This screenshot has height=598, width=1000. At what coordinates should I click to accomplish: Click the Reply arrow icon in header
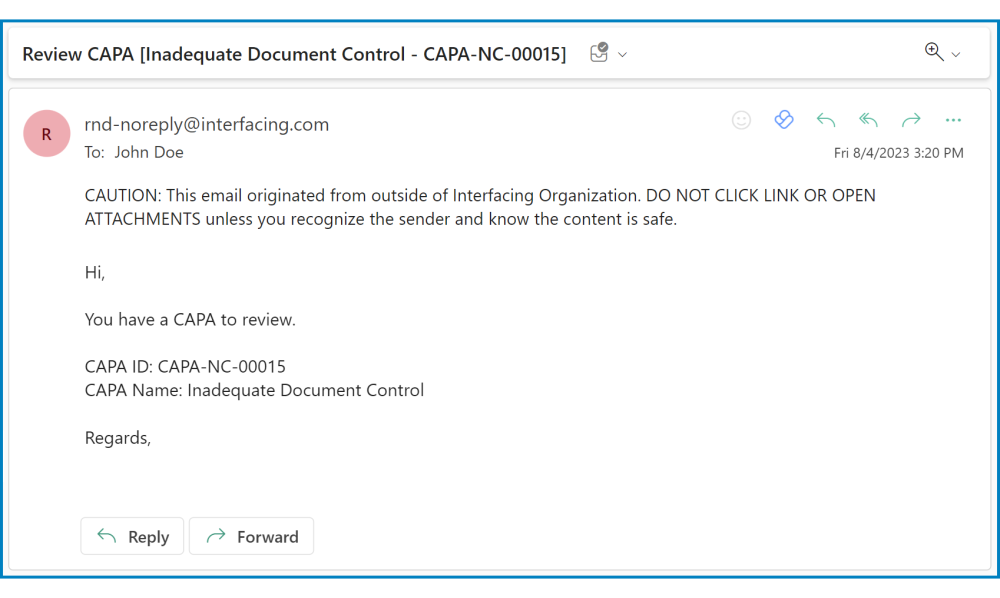826,120
